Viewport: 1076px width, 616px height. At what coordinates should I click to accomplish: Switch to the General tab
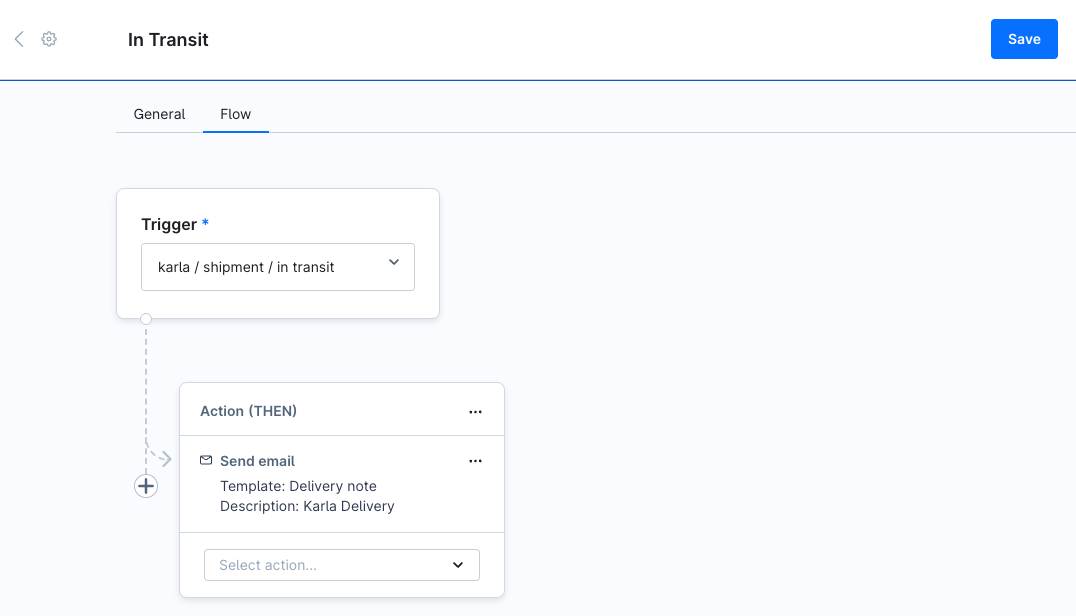[158, 114]
